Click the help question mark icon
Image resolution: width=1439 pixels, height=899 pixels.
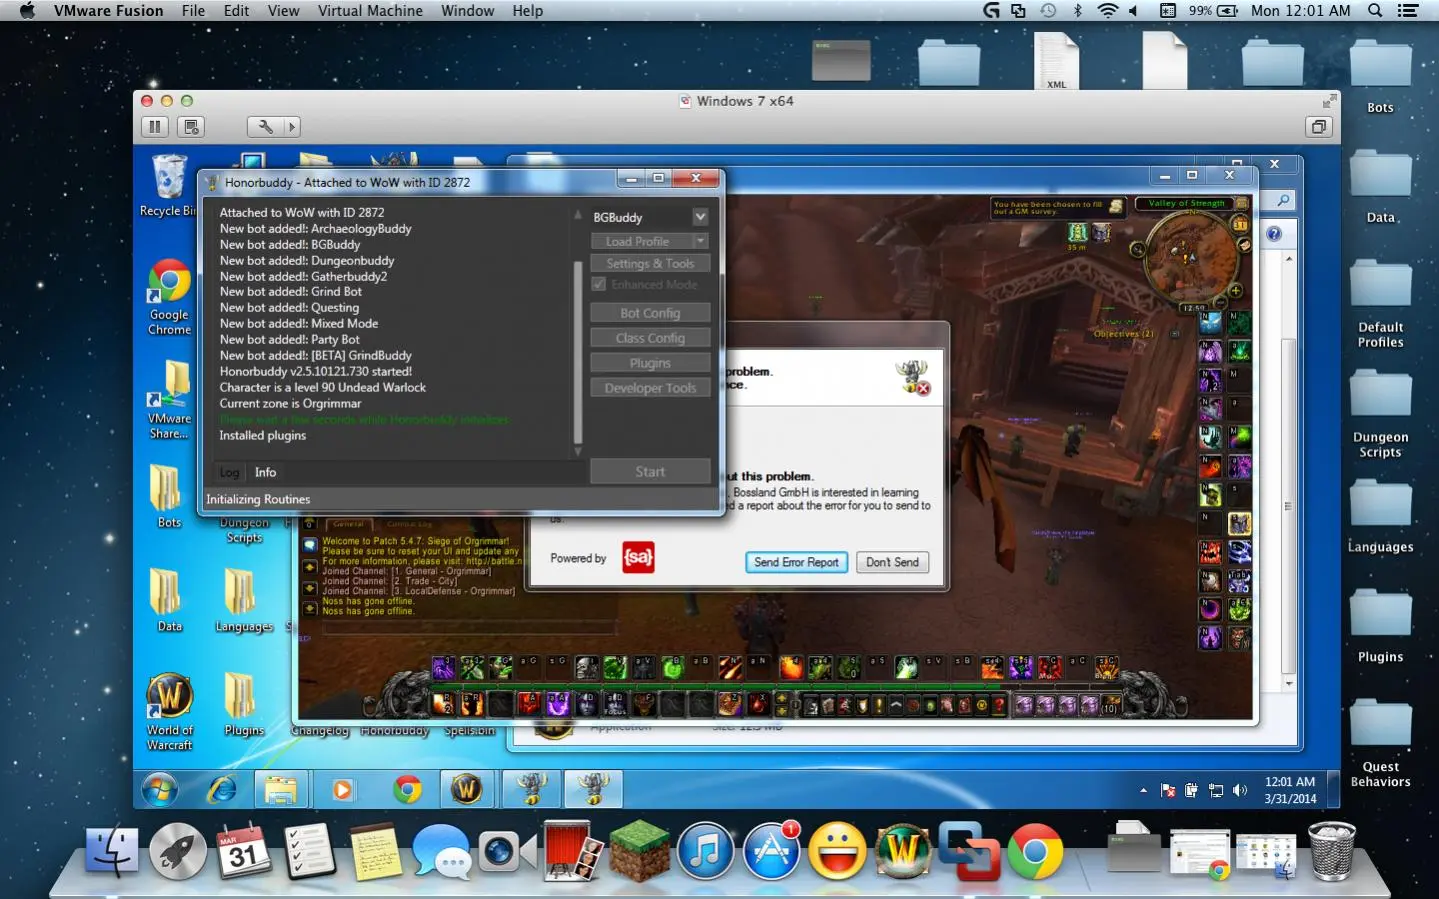(1274, 234)
